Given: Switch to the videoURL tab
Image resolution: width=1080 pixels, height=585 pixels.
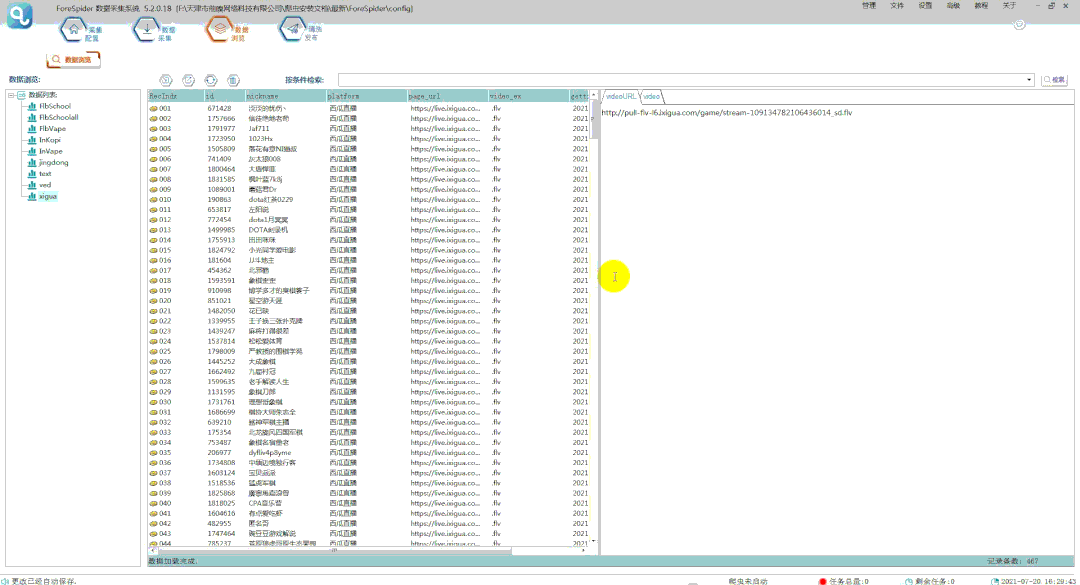Looking at the screenshot, I should click(621, 96).
